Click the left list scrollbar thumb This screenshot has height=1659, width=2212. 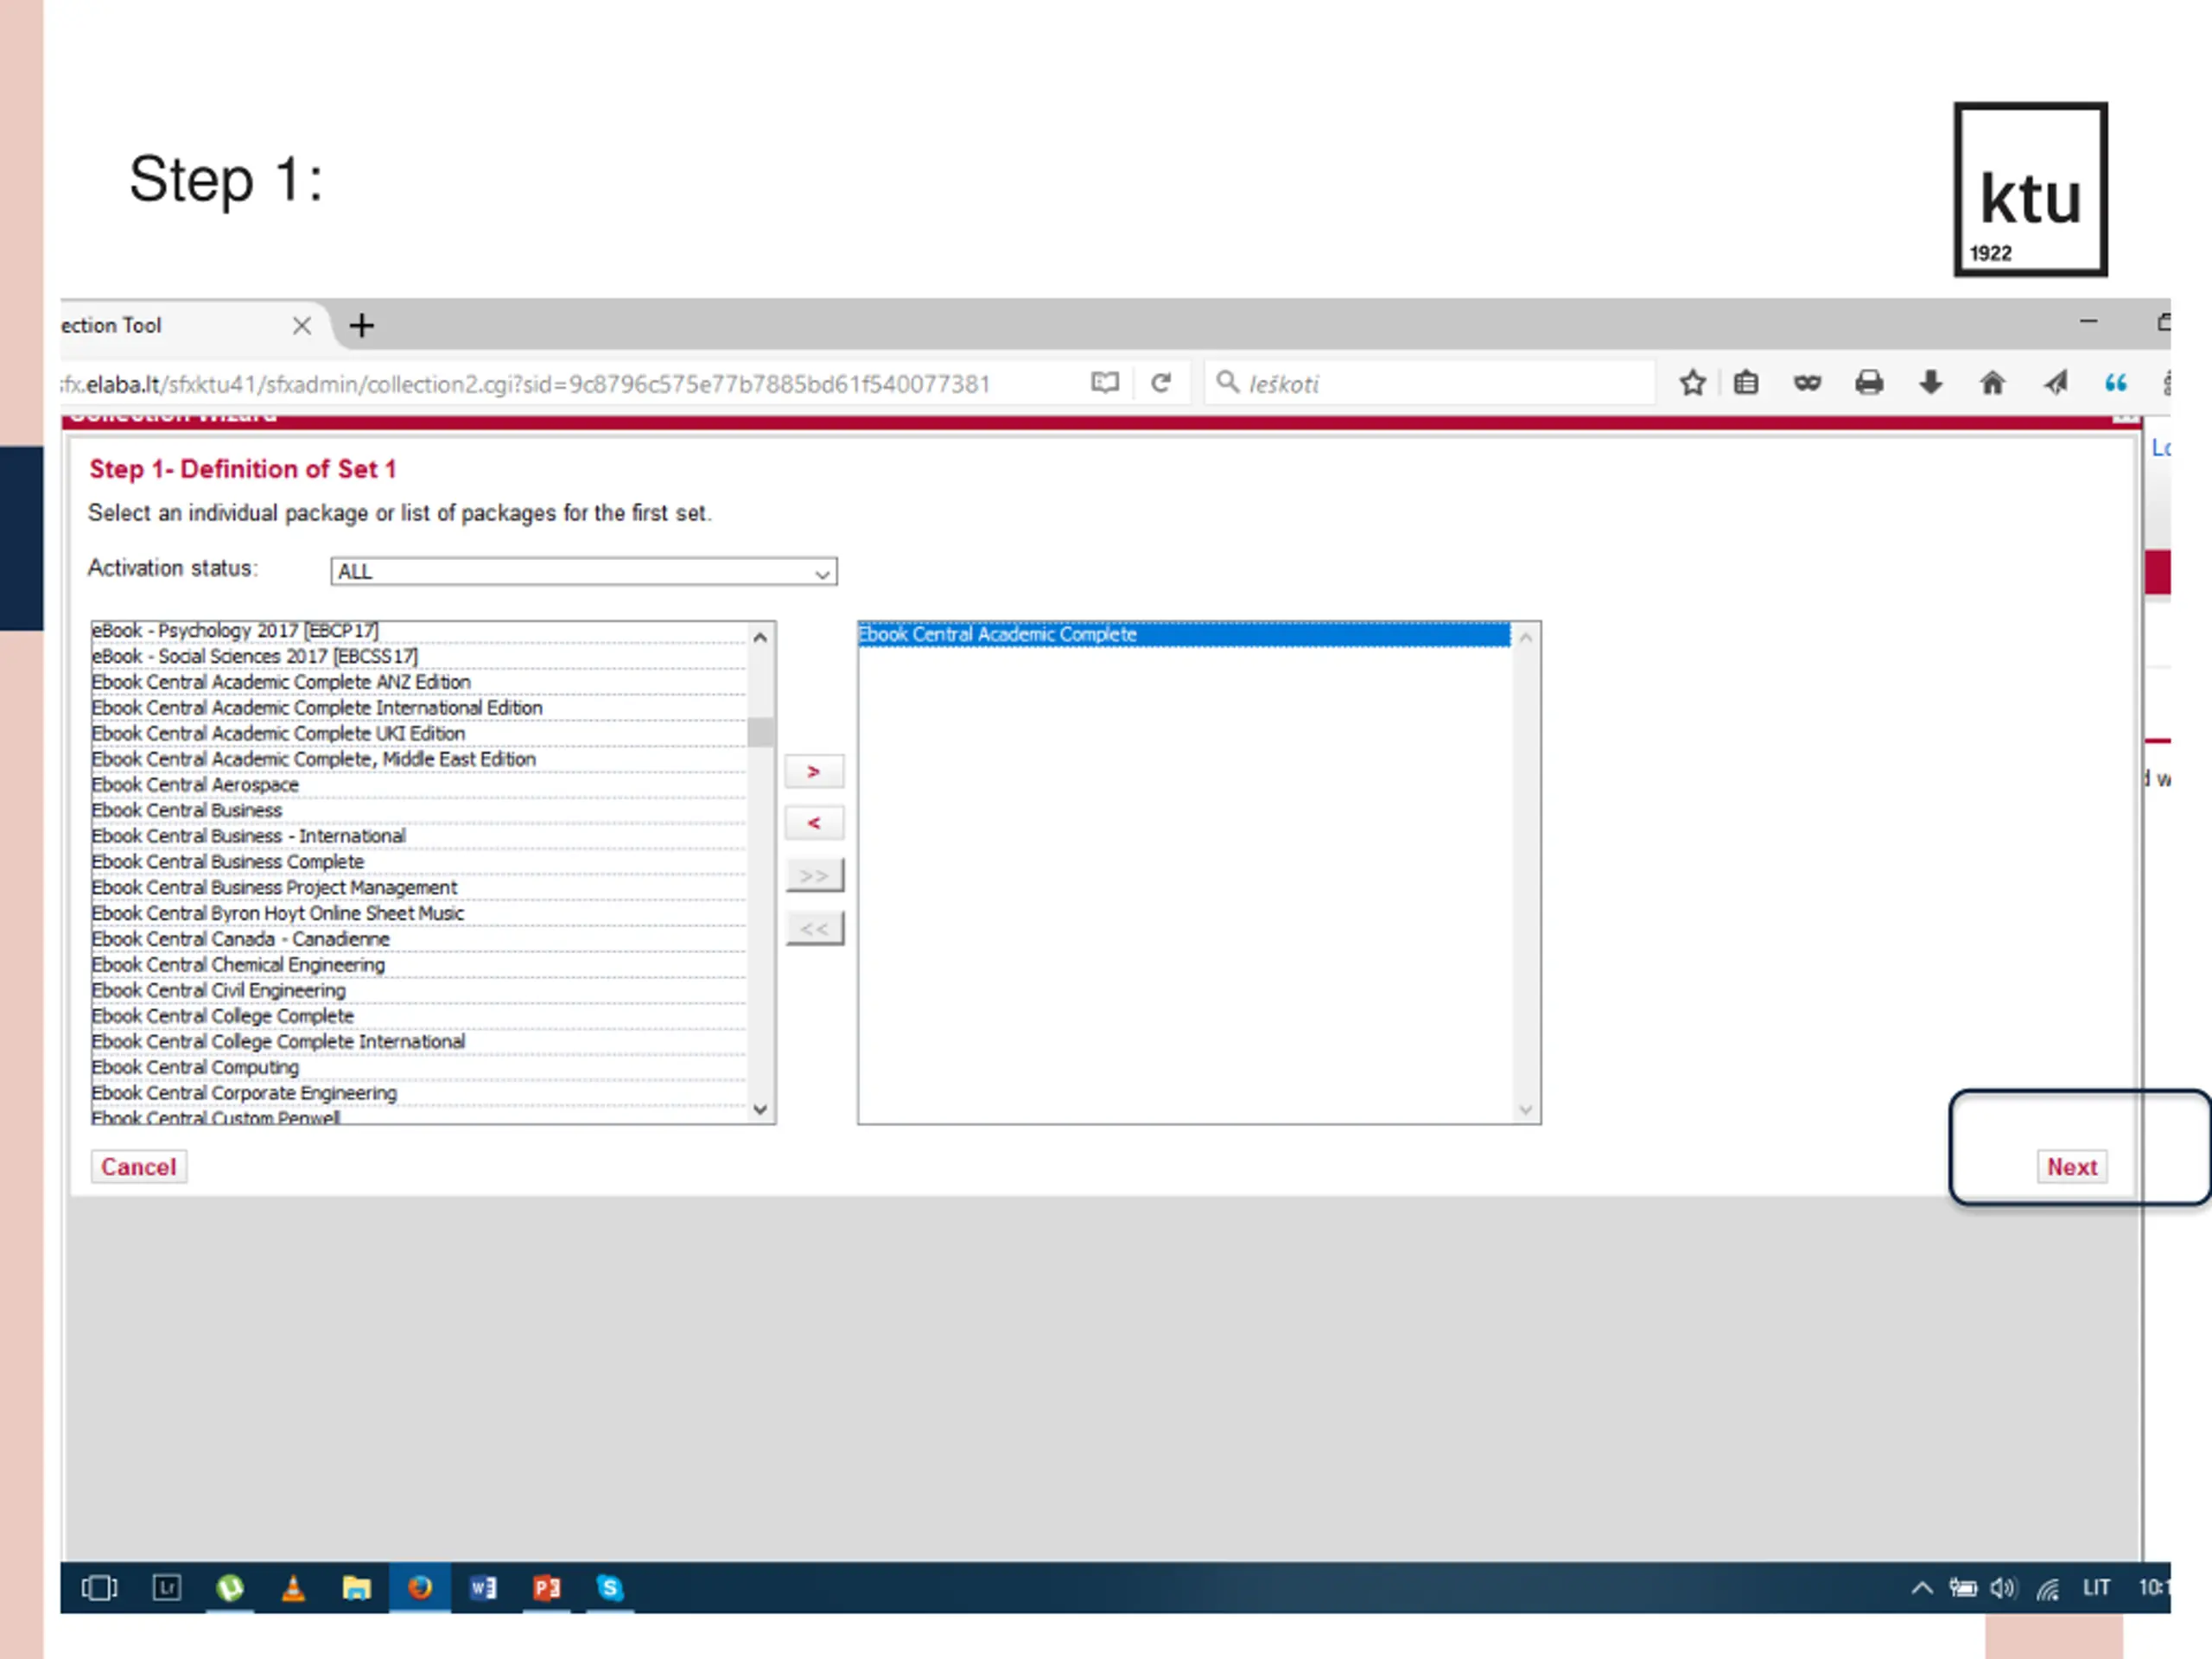click(x=760, y=732)
